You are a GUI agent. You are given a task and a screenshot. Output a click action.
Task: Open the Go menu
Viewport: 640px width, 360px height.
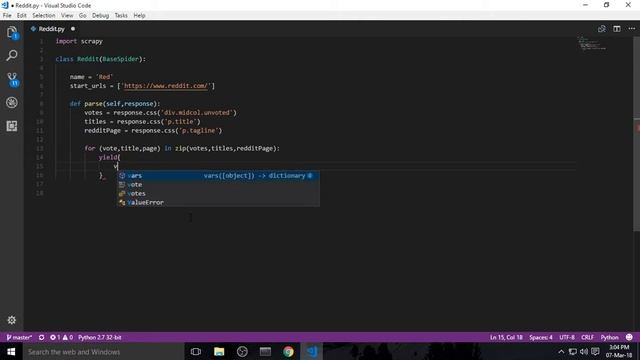82,16
